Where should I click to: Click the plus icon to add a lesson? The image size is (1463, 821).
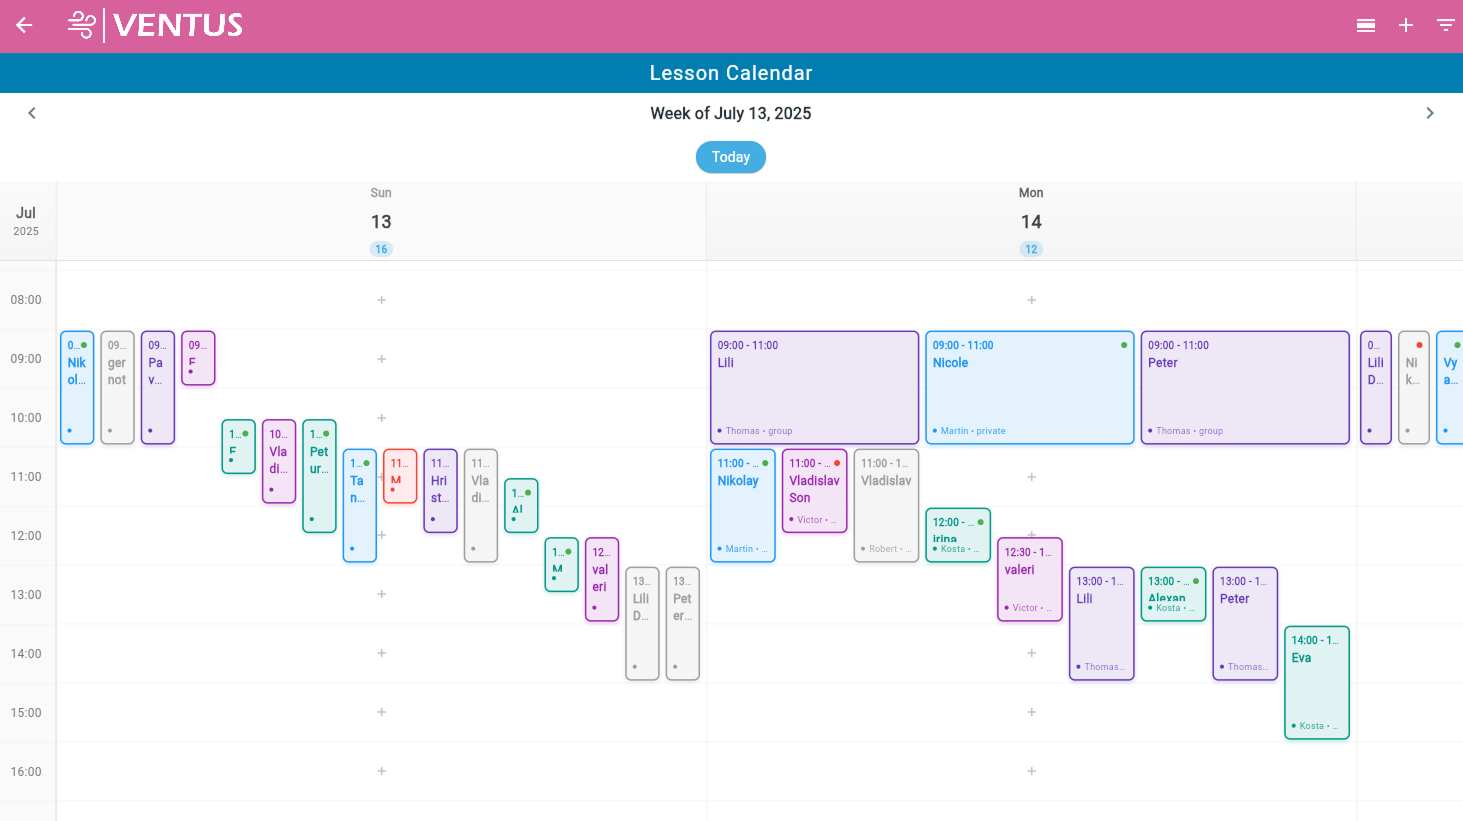click(x=1406, y=25)
